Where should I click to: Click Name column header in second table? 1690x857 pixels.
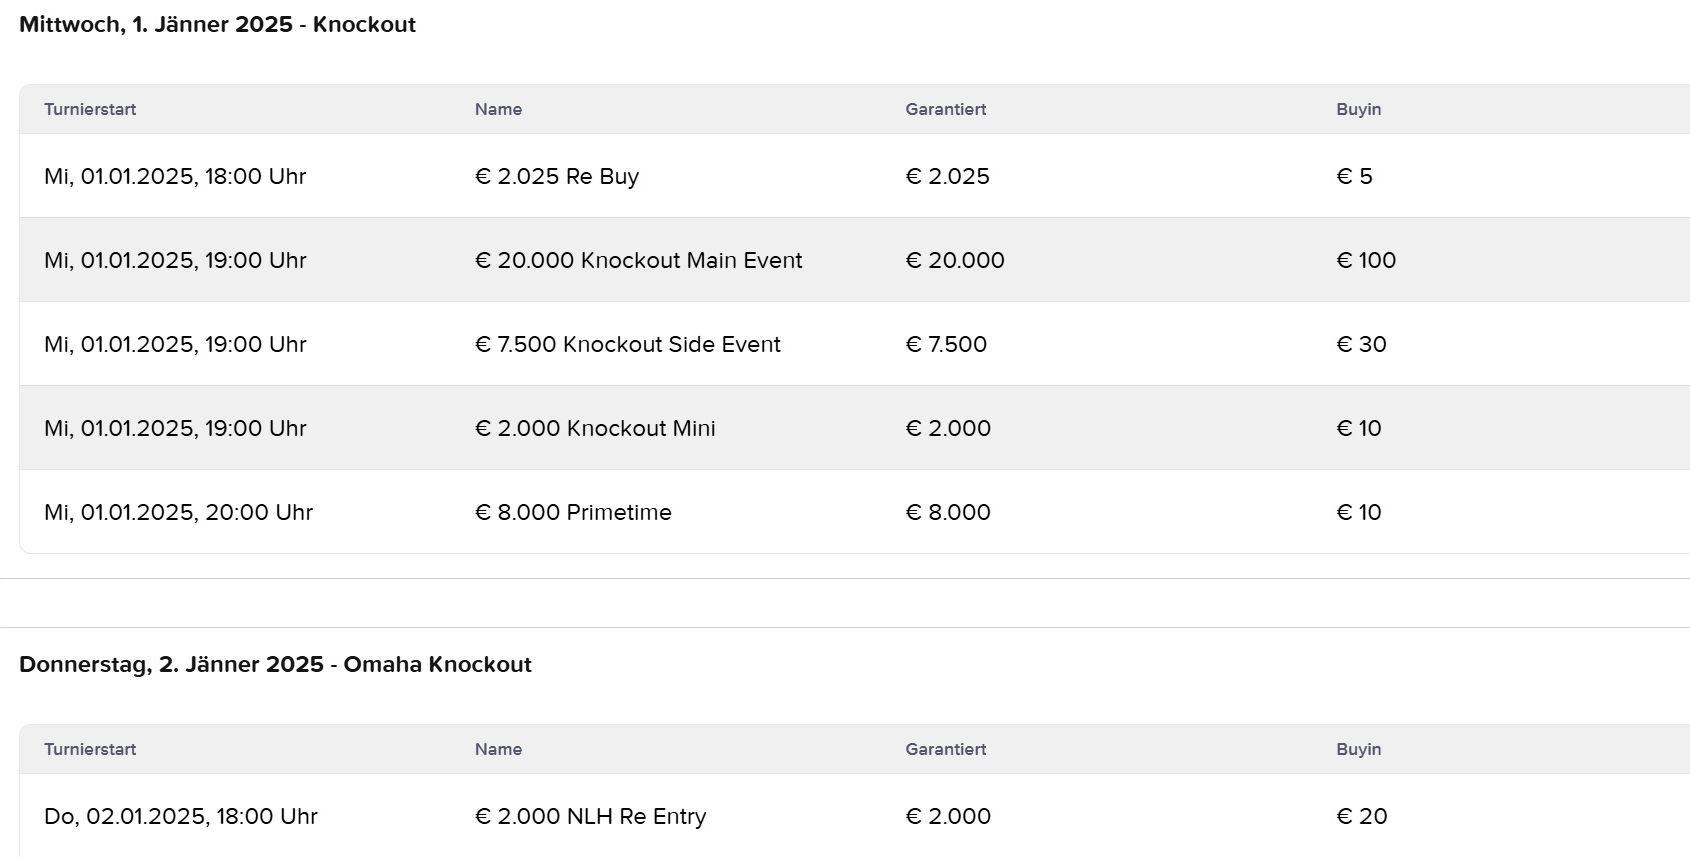coord(498,749)
